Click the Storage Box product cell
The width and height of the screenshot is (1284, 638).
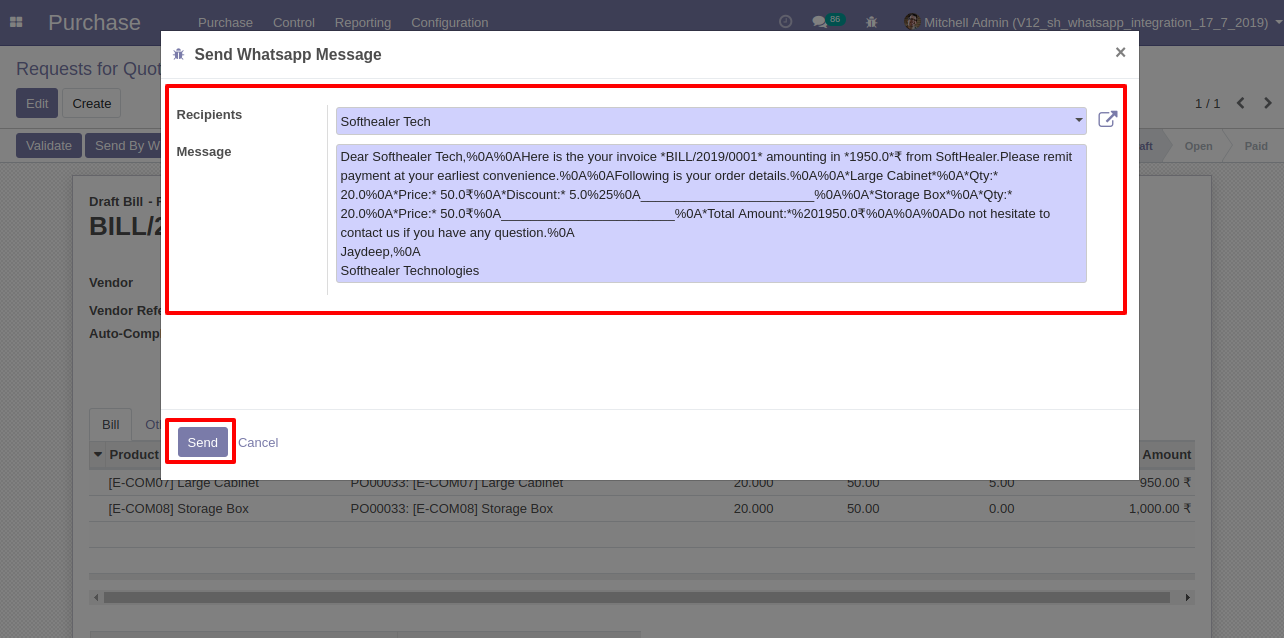pos(179,508)
